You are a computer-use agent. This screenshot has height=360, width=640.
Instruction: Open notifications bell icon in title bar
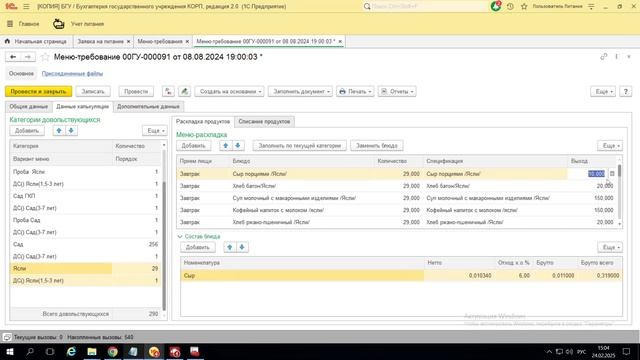tap(496, 6)
